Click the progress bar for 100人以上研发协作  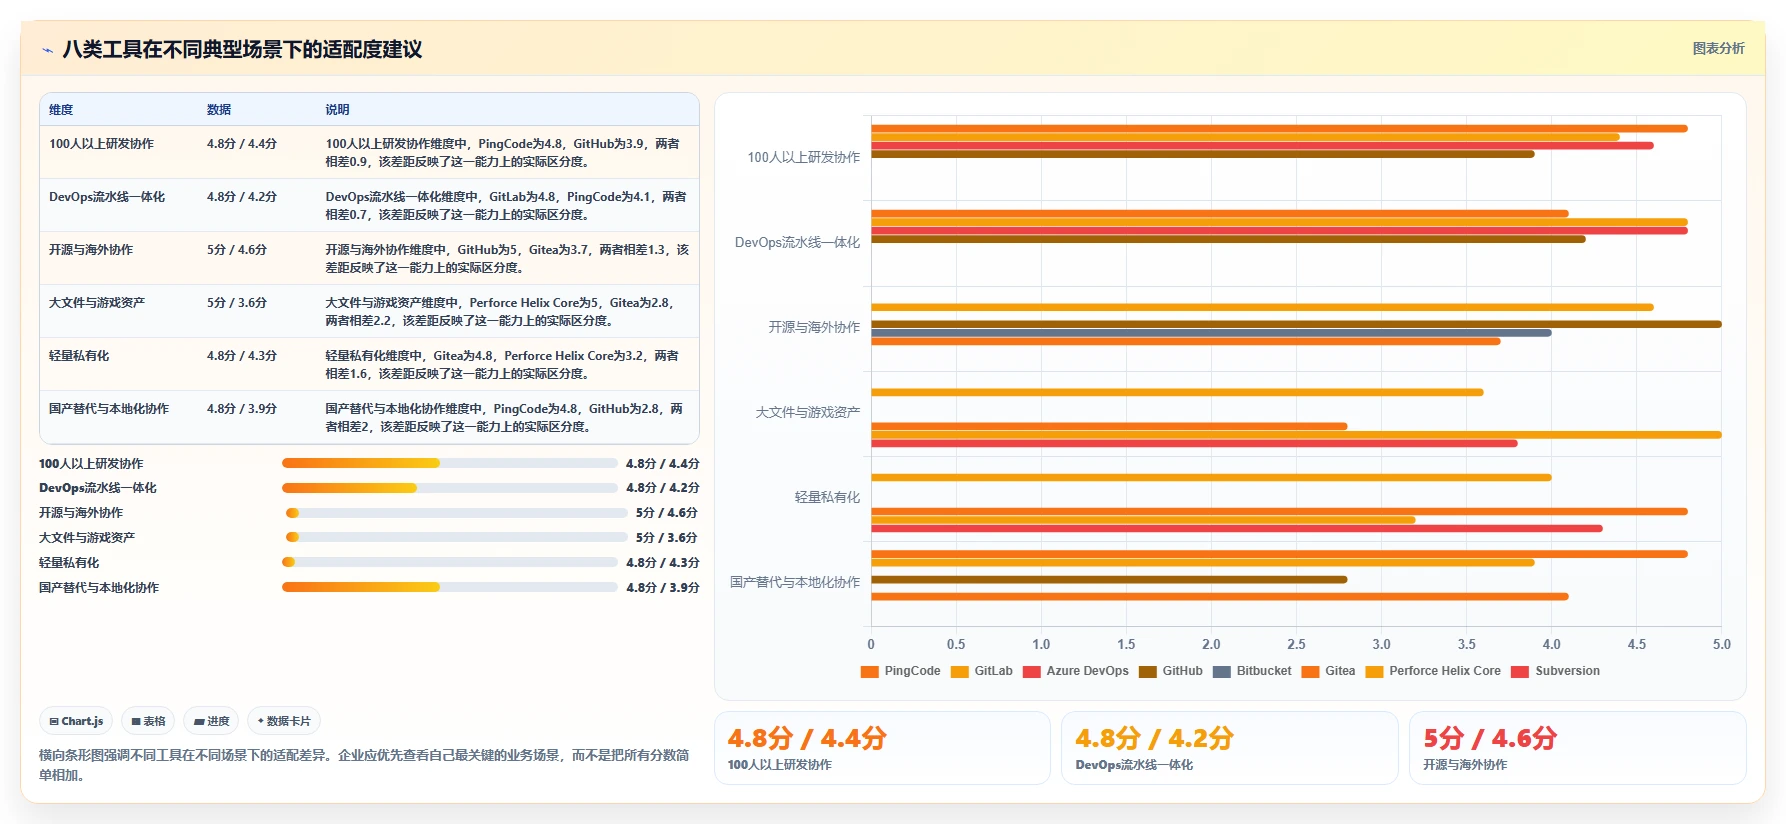449,463
